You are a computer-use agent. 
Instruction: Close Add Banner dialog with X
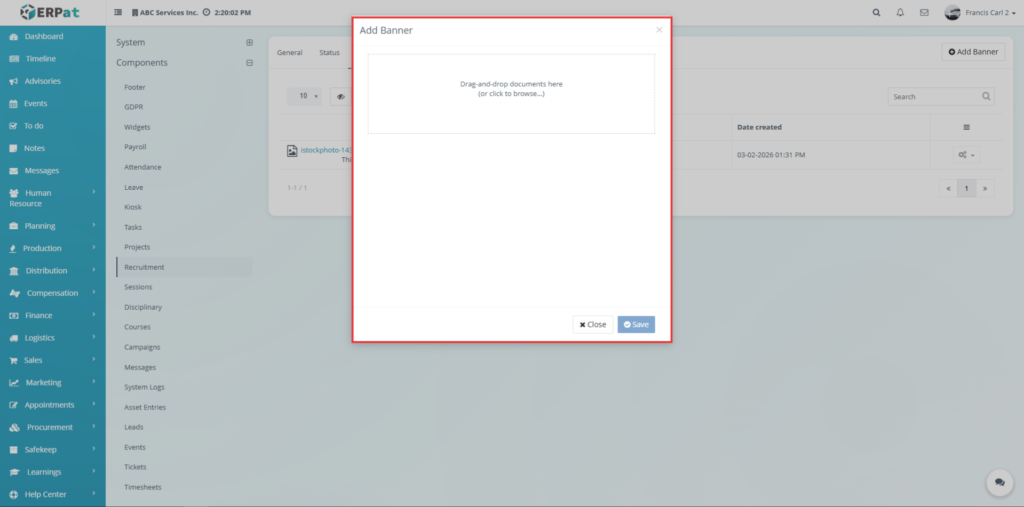tap(659, 29)
